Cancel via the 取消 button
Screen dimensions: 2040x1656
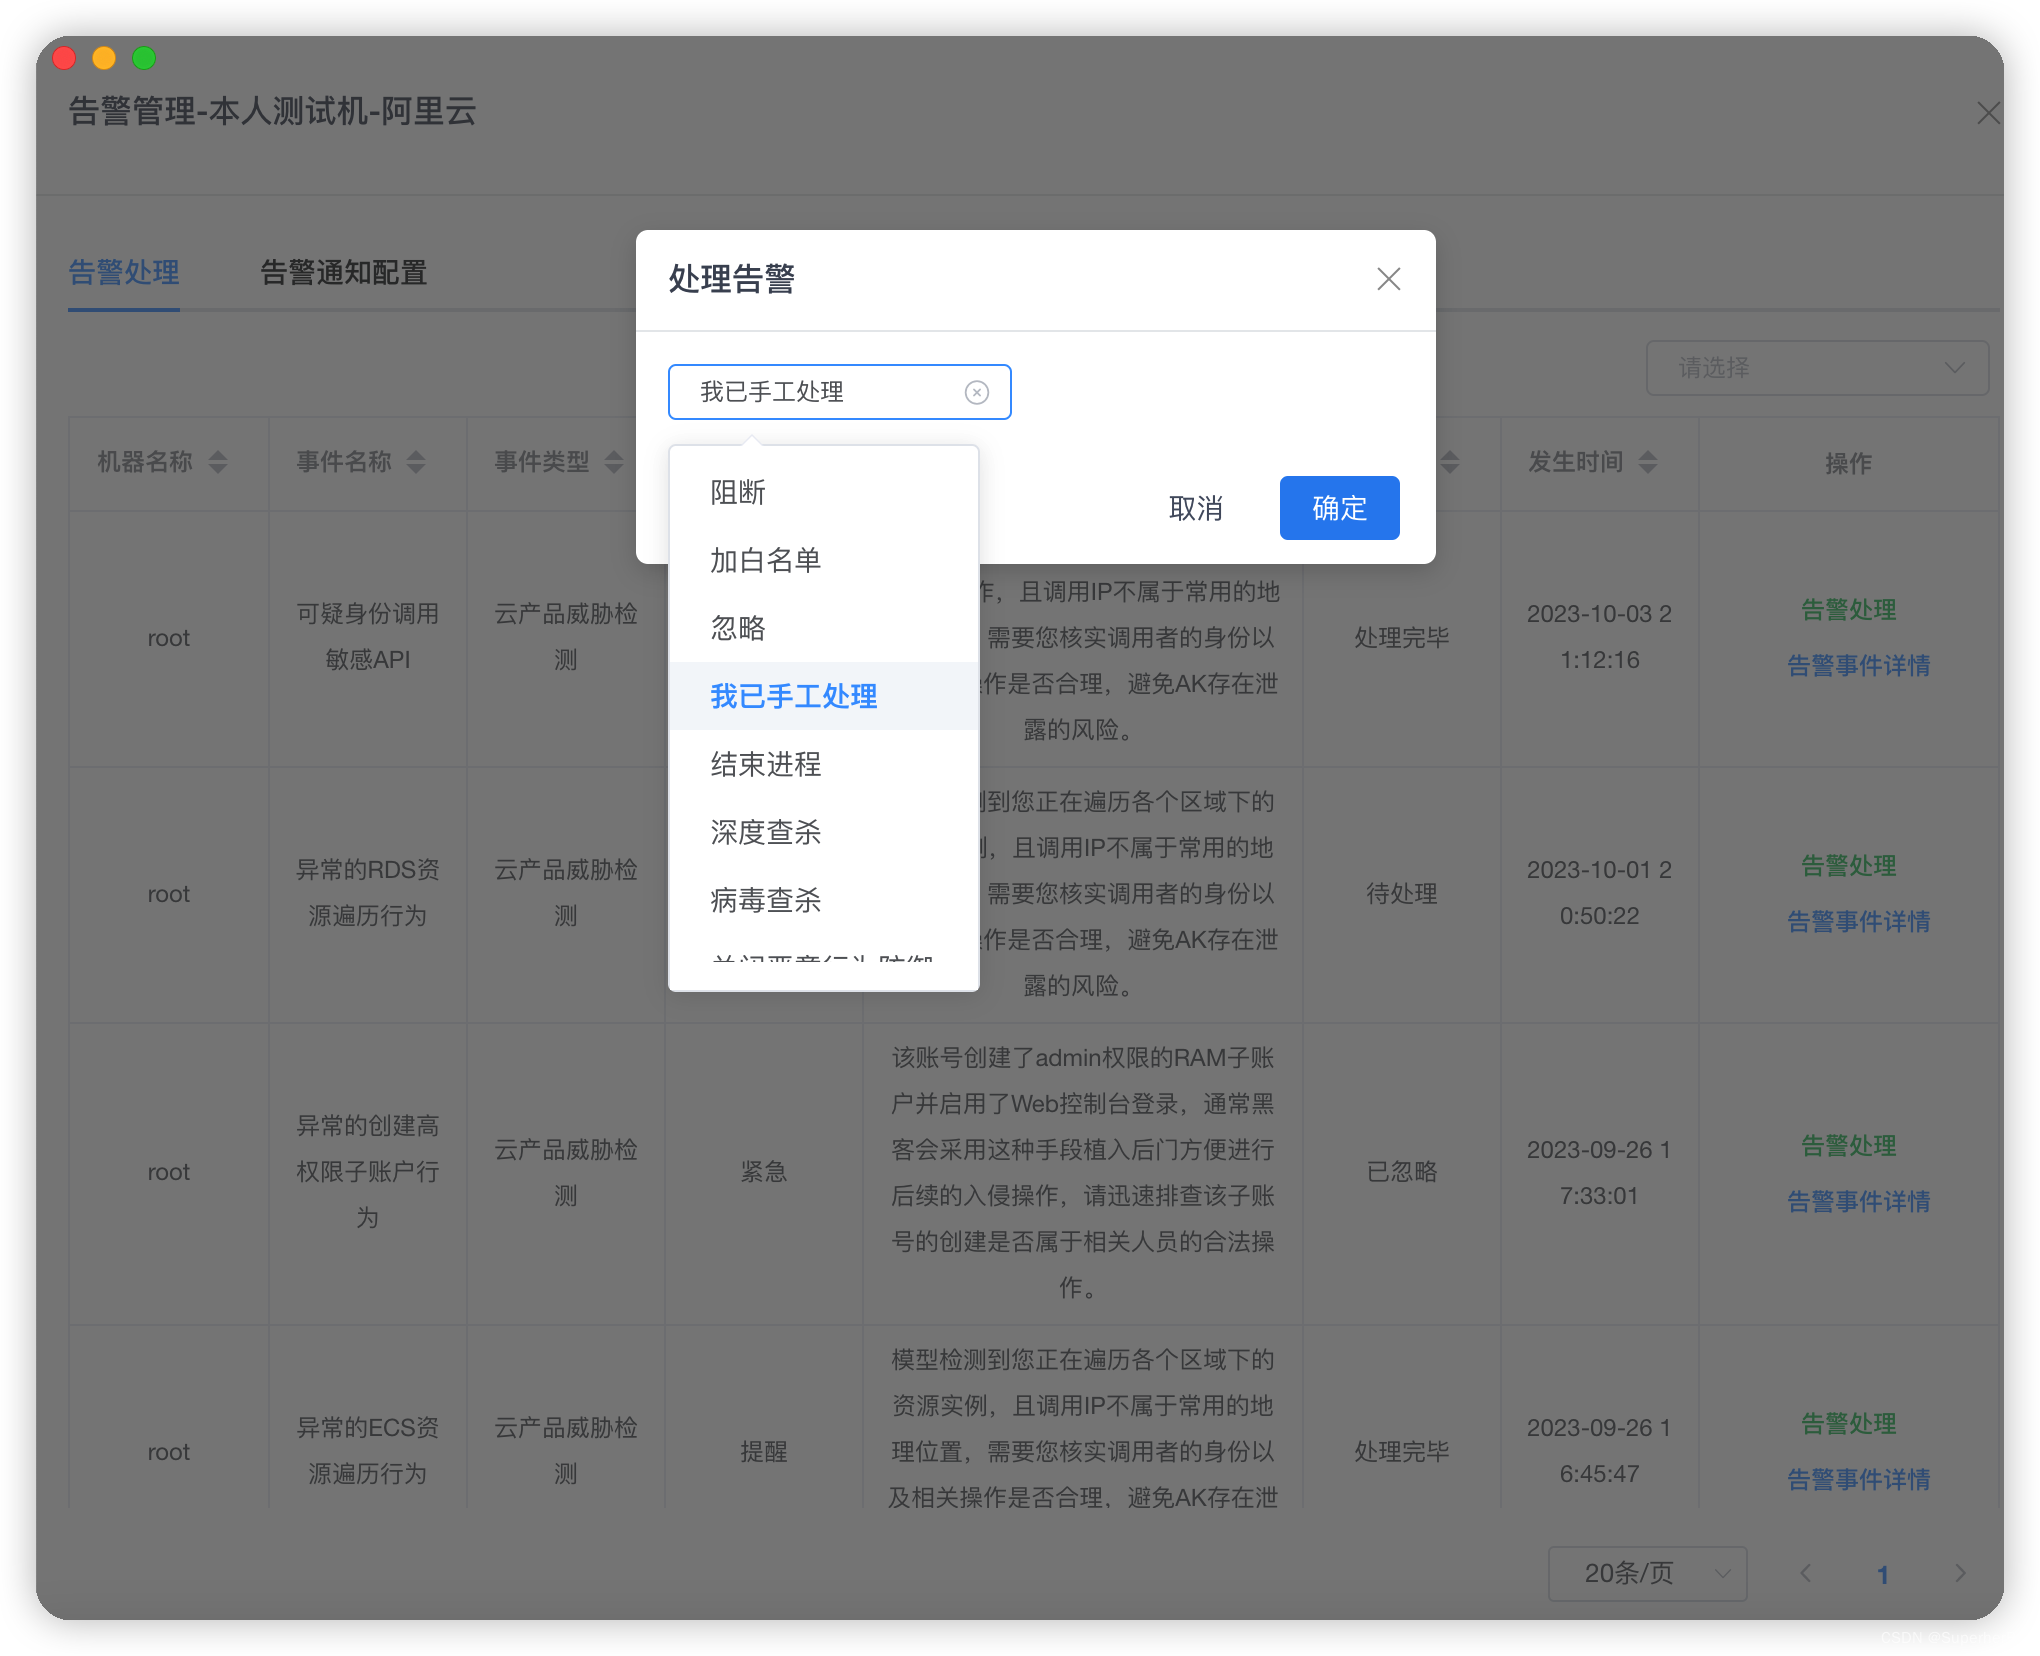[x=1195, y=508]
